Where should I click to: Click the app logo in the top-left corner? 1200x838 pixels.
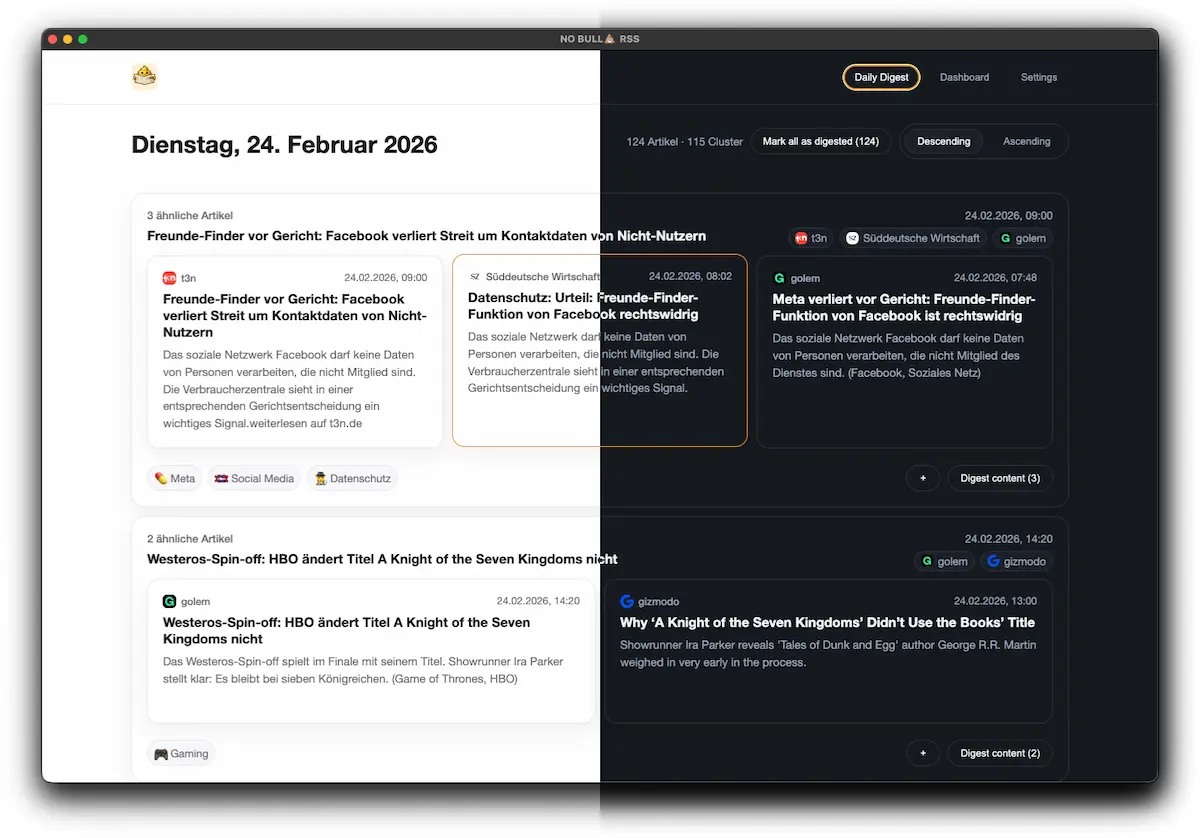point(144,75)
